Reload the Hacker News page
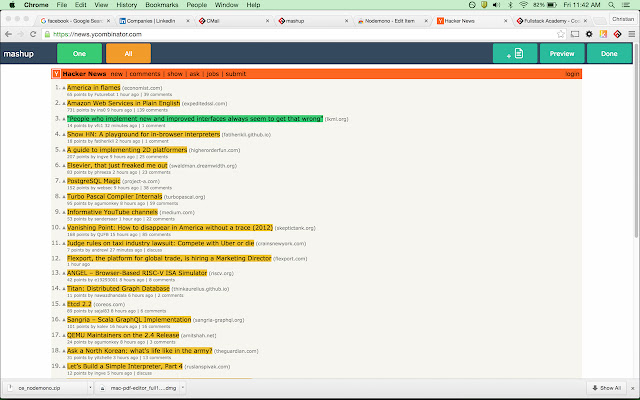Screen dimensions: 640x400 (x=33, y=34)
